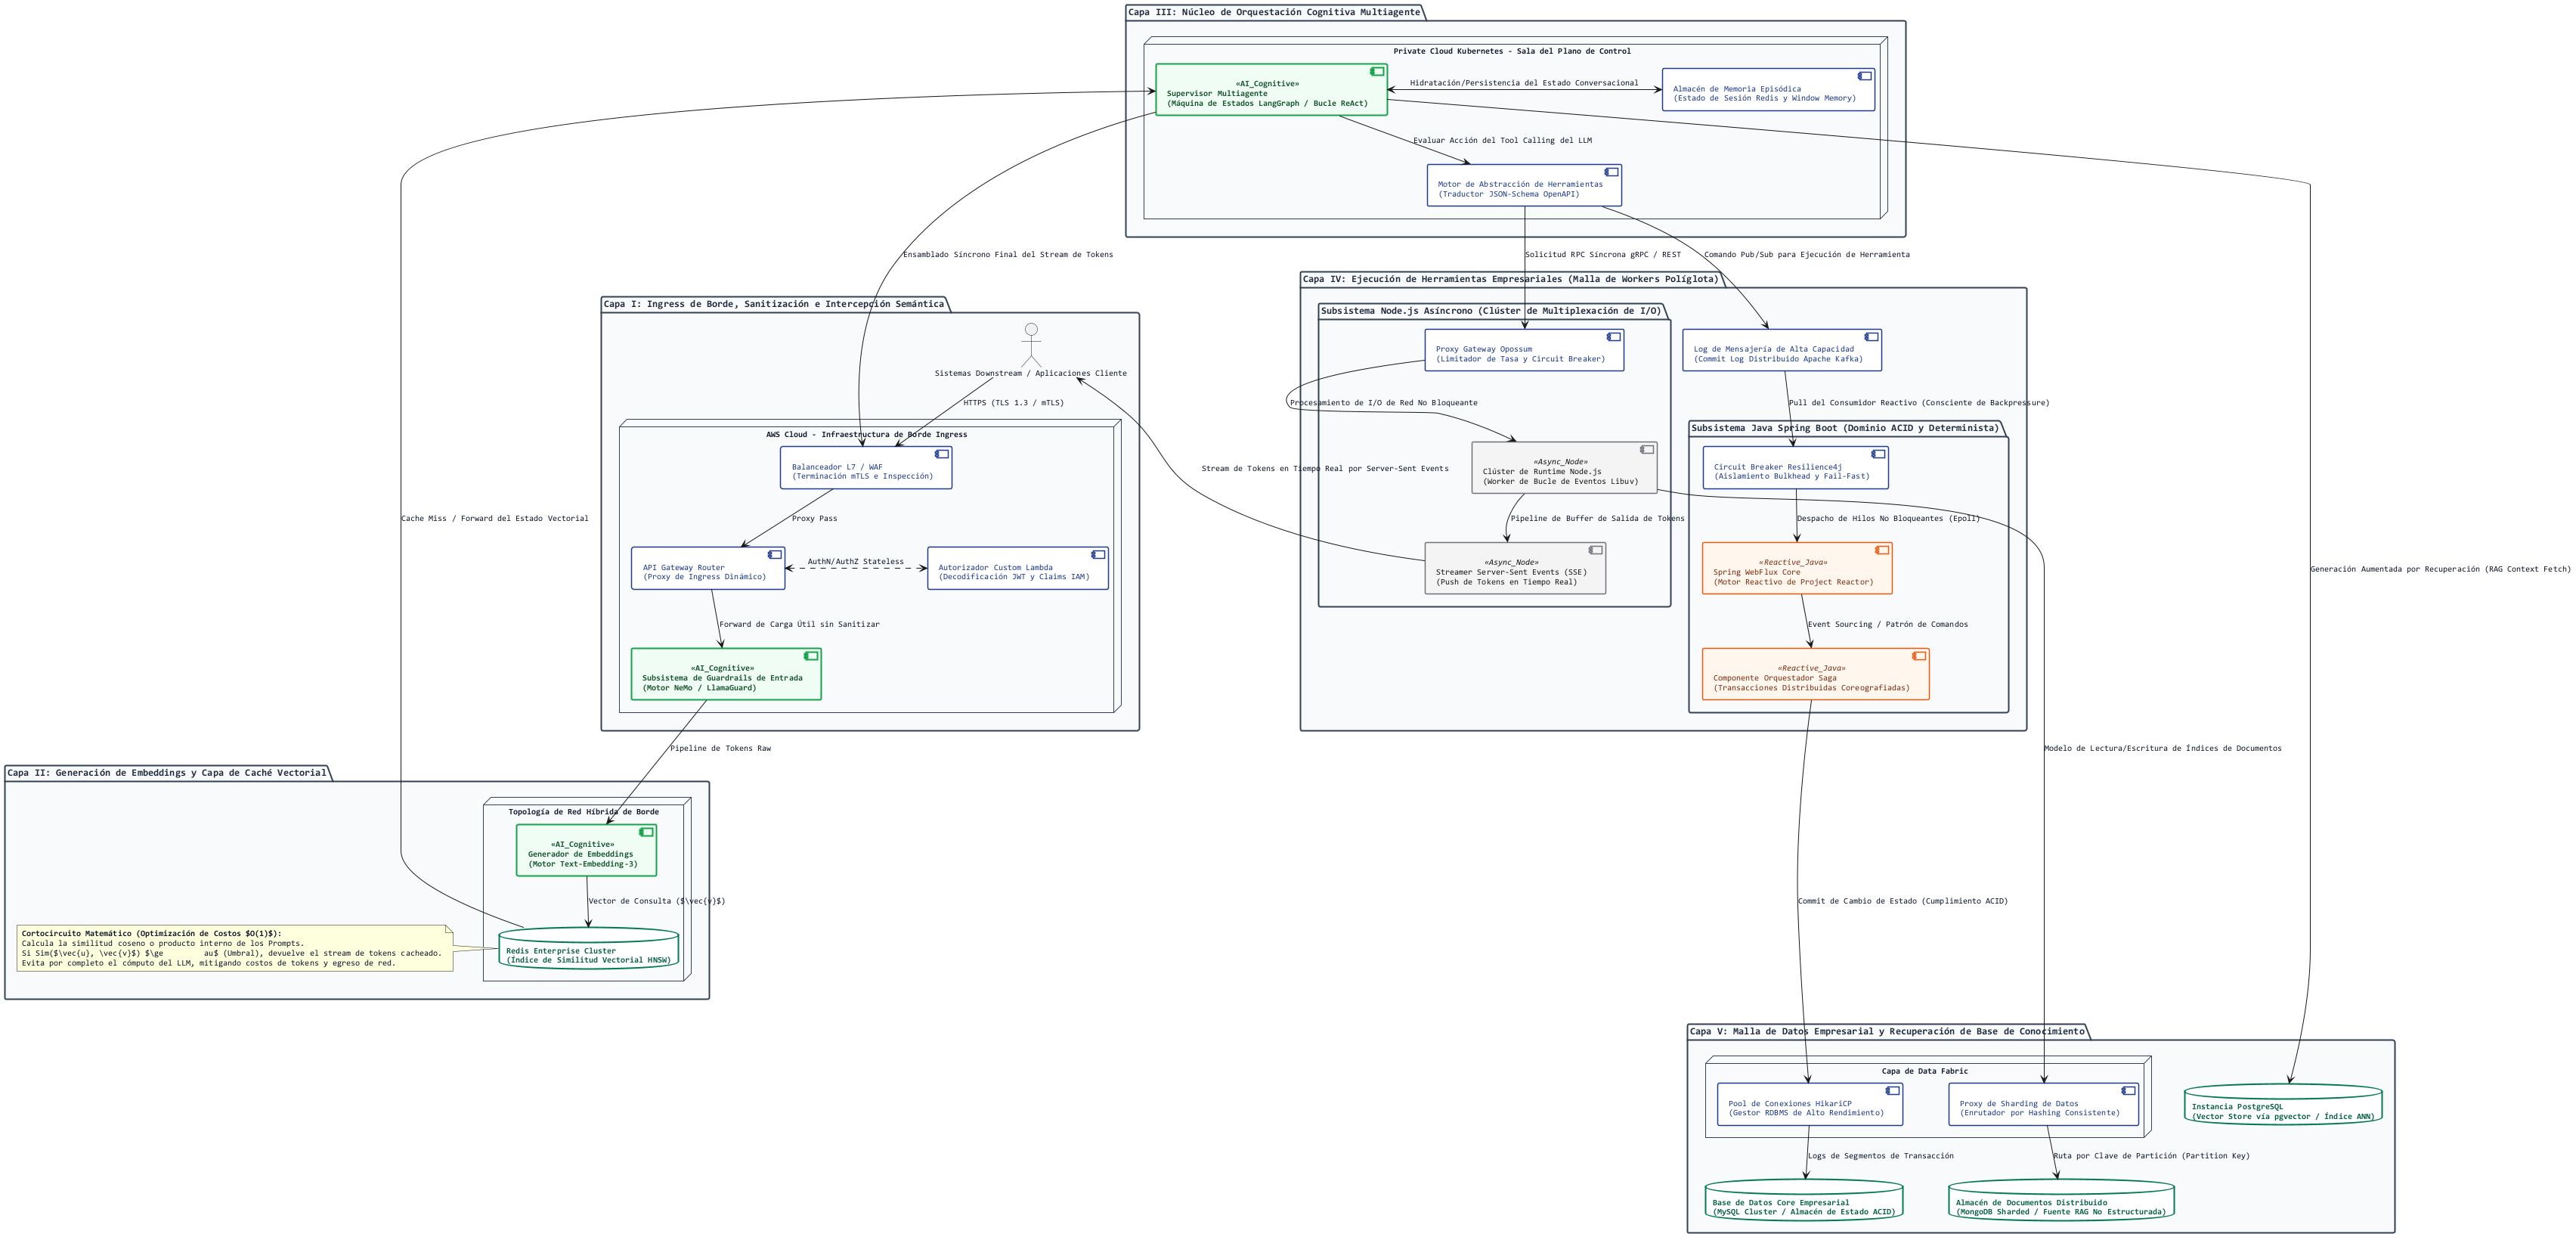
Task: Click component icon in Proxy de Sharding de Datos
Action: tap(2128, 1091)
